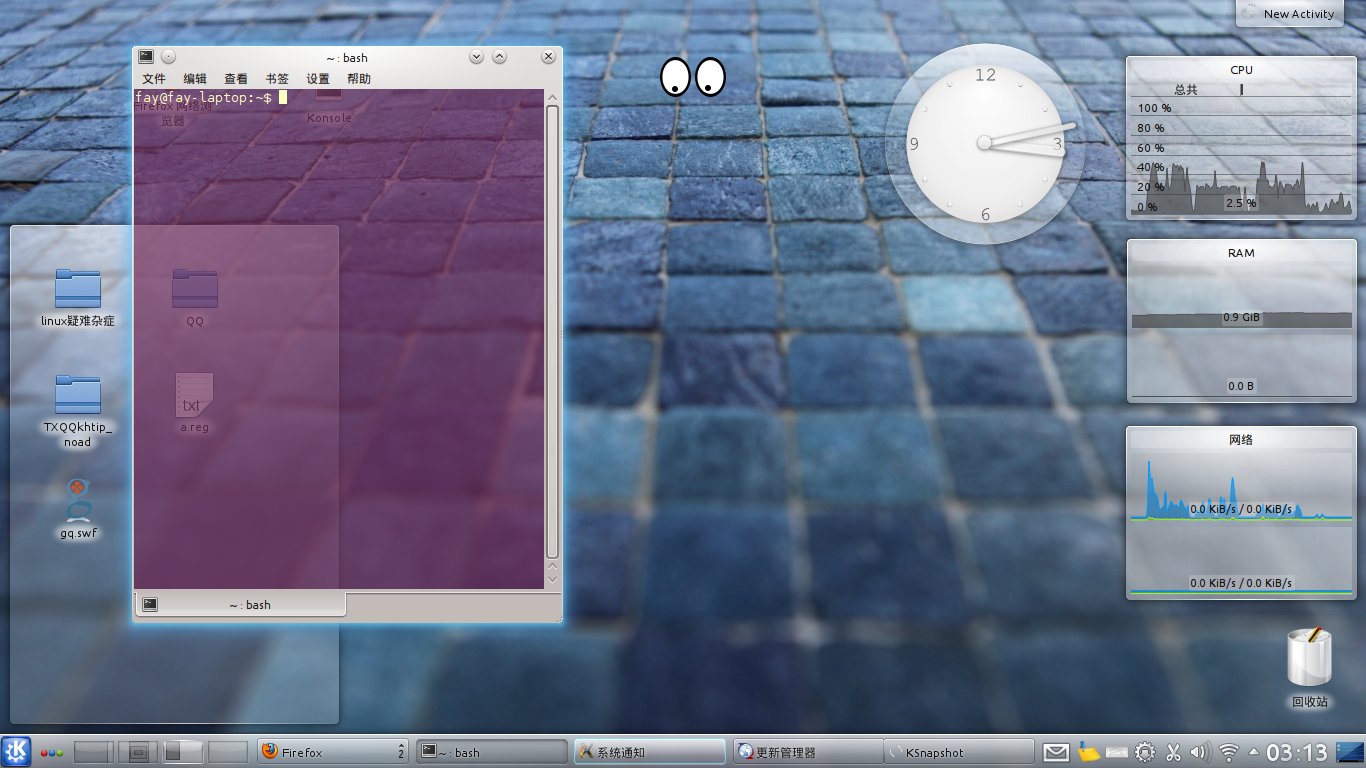Viewport: 1366px width, 768px height.
Task: Open Klipper scissors clipboard tray icon
Action: 1174,752
